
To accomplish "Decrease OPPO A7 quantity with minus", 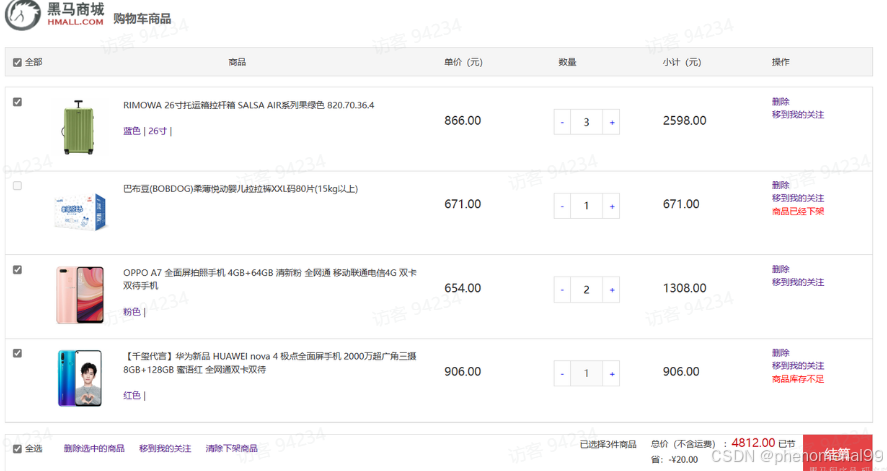I will (x=562, y=289).
